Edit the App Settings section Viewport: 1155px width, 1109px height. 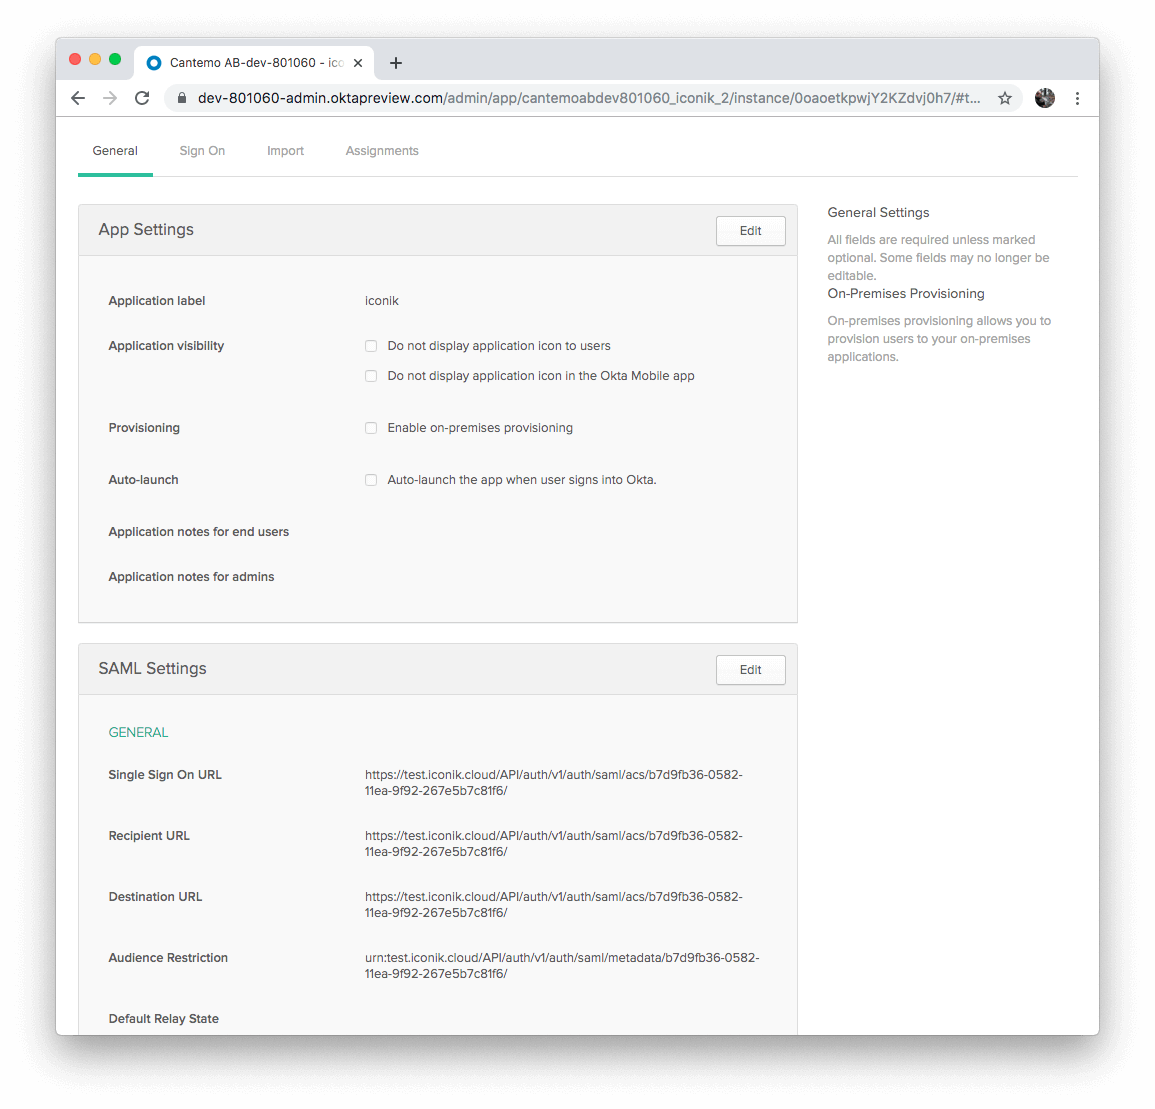coord(750,231)
